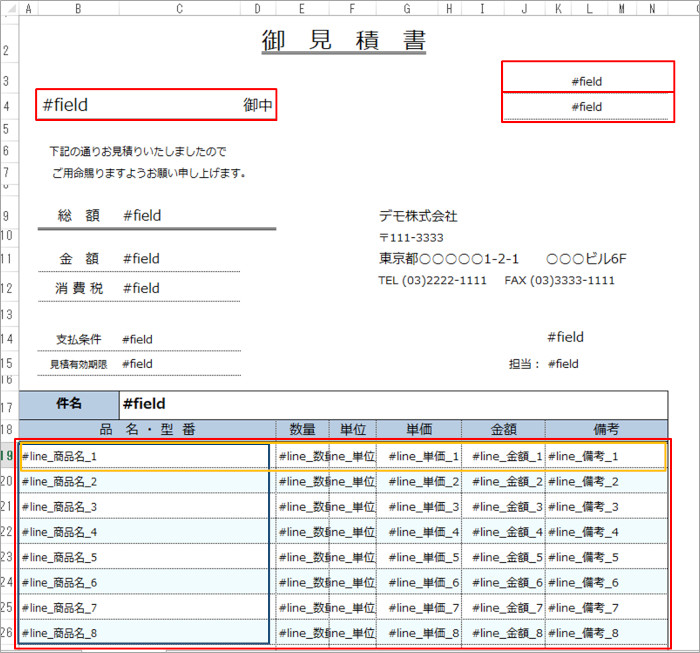This screenshot has width=700, height=653.
Task: Click the address 東京都○○○○○1-2-1
Action: (449, 259)
